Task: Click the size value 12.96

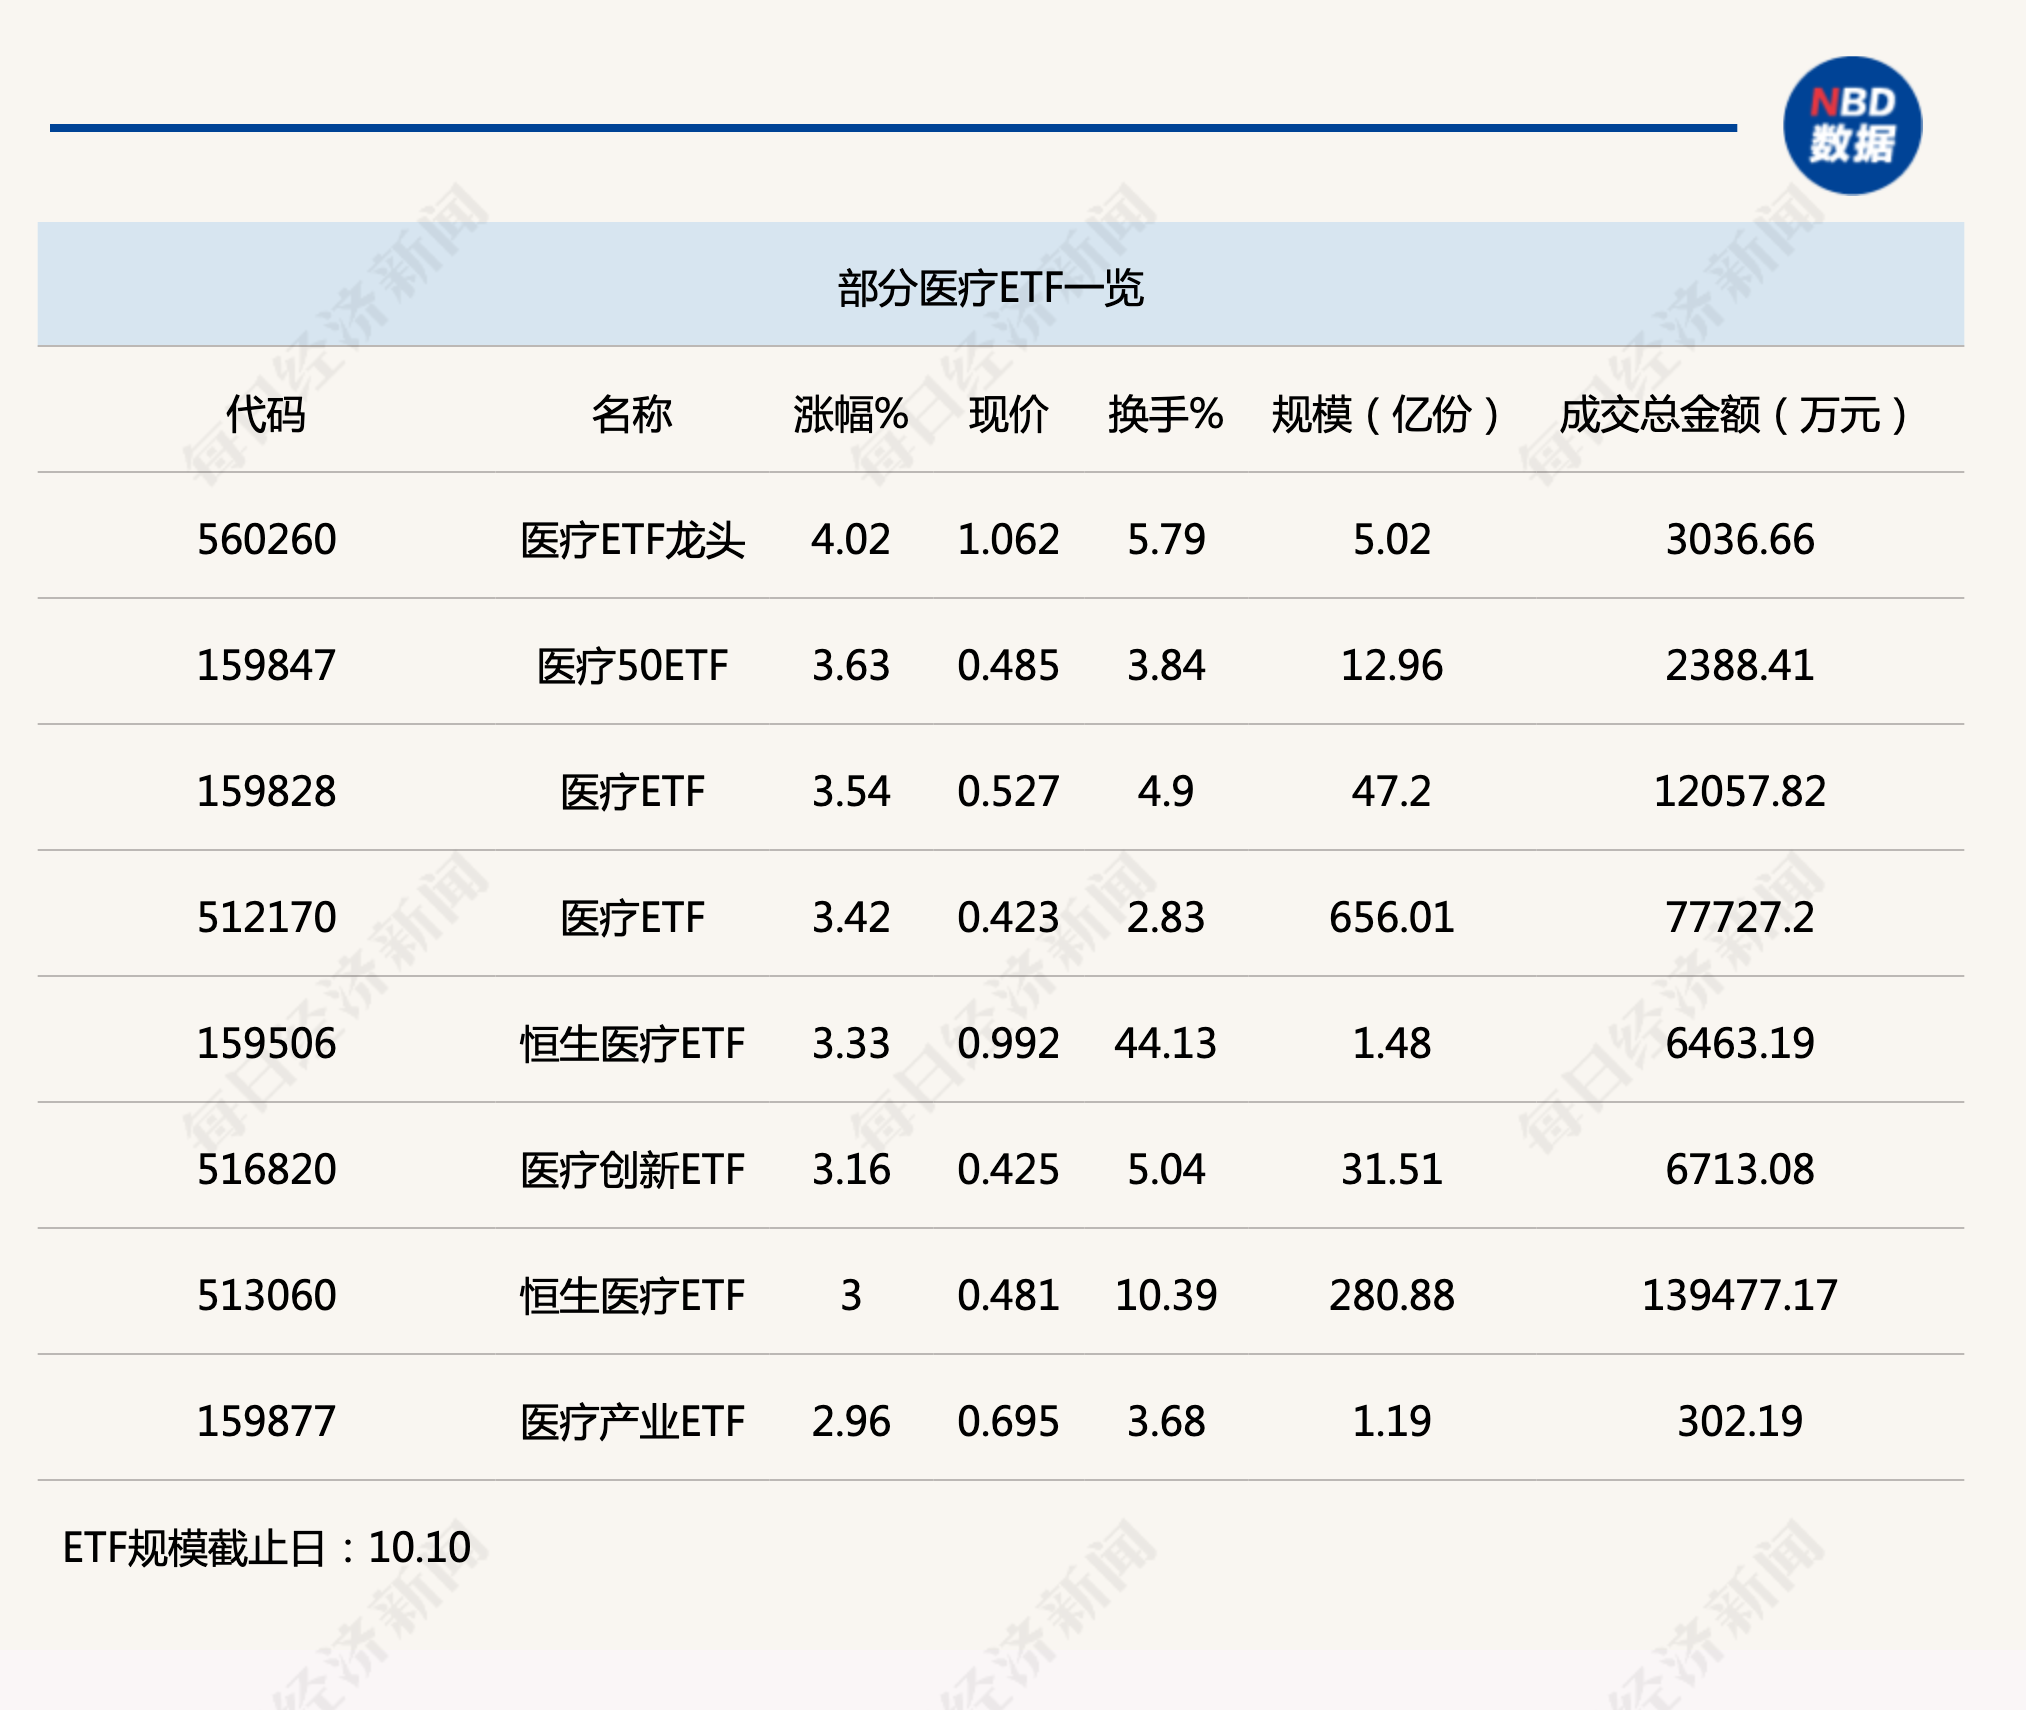Action: (1391, 666)
